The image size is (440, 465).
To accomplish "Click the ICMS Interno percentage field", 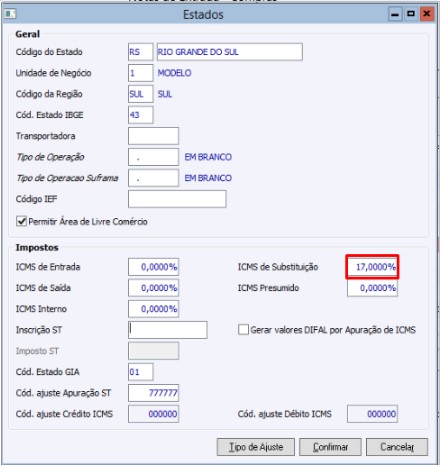I will pos(153,309).
